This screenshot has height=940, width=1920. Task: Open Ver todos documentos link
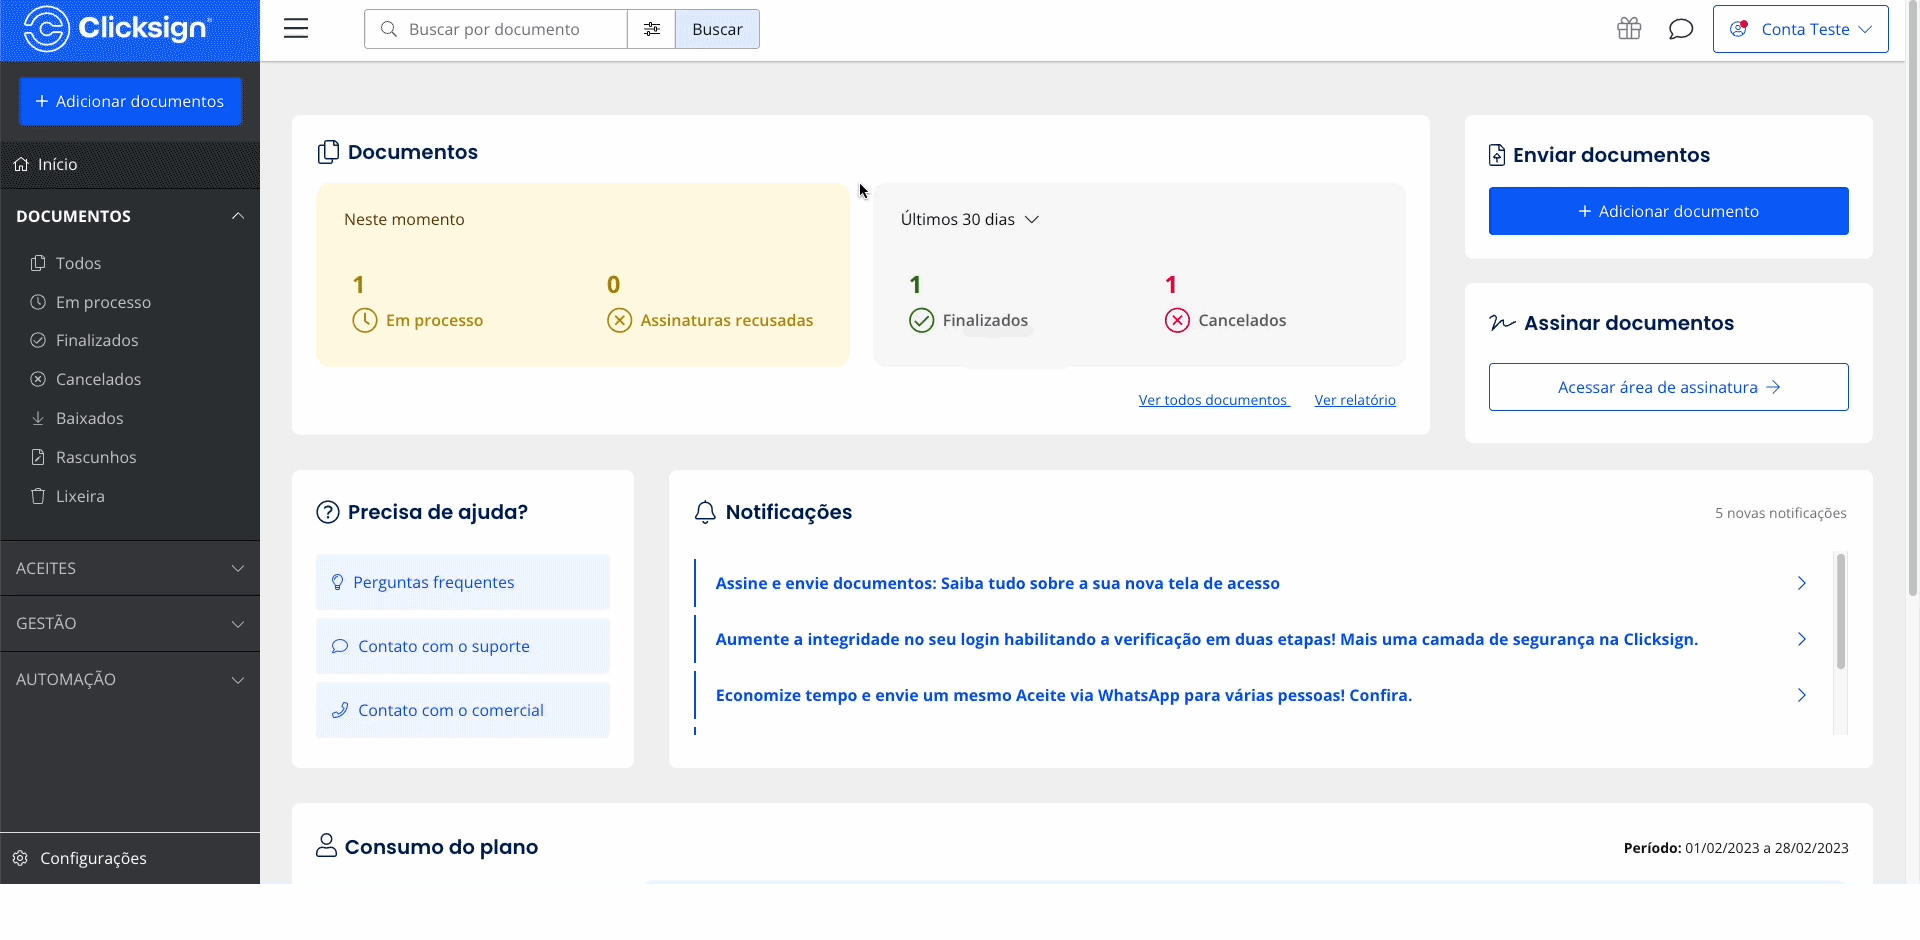tap(1214, 400)
